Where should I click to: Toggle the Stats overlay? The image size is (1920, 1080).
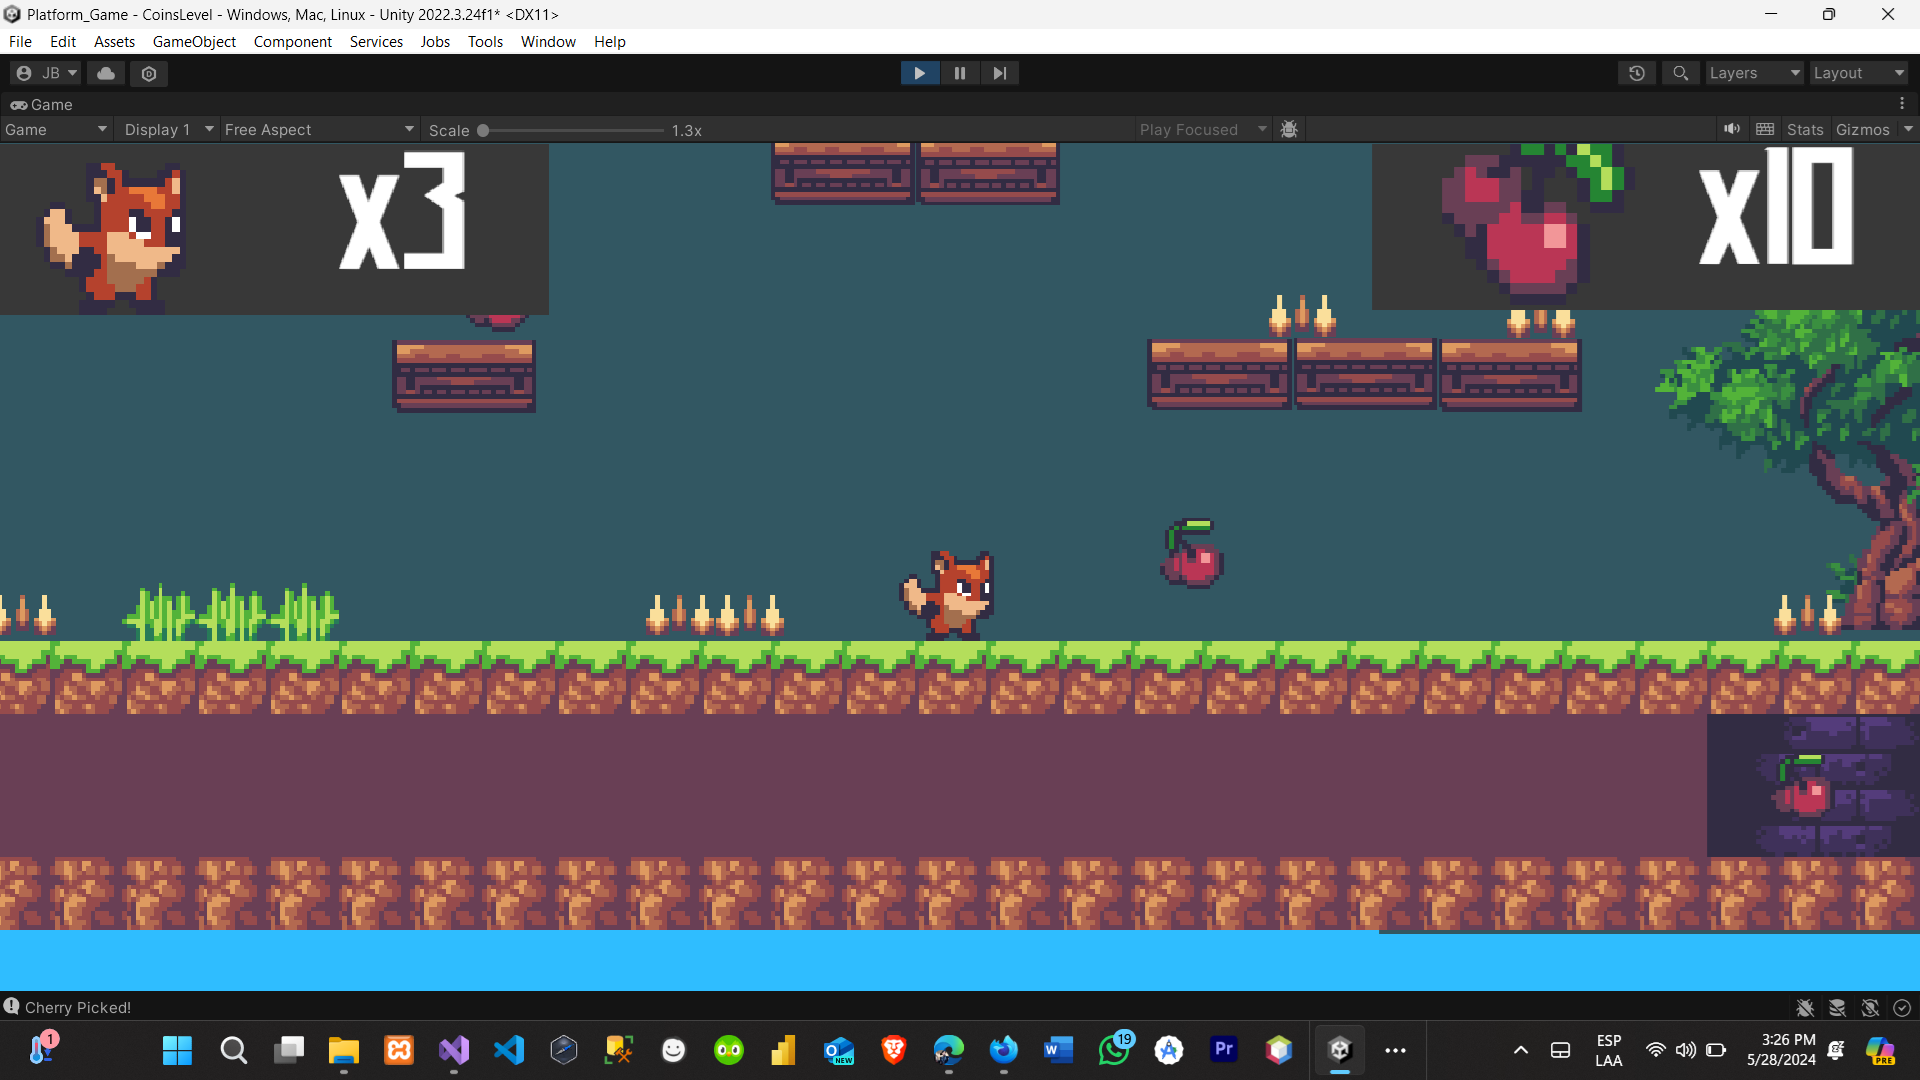(x=1805, y=130)
